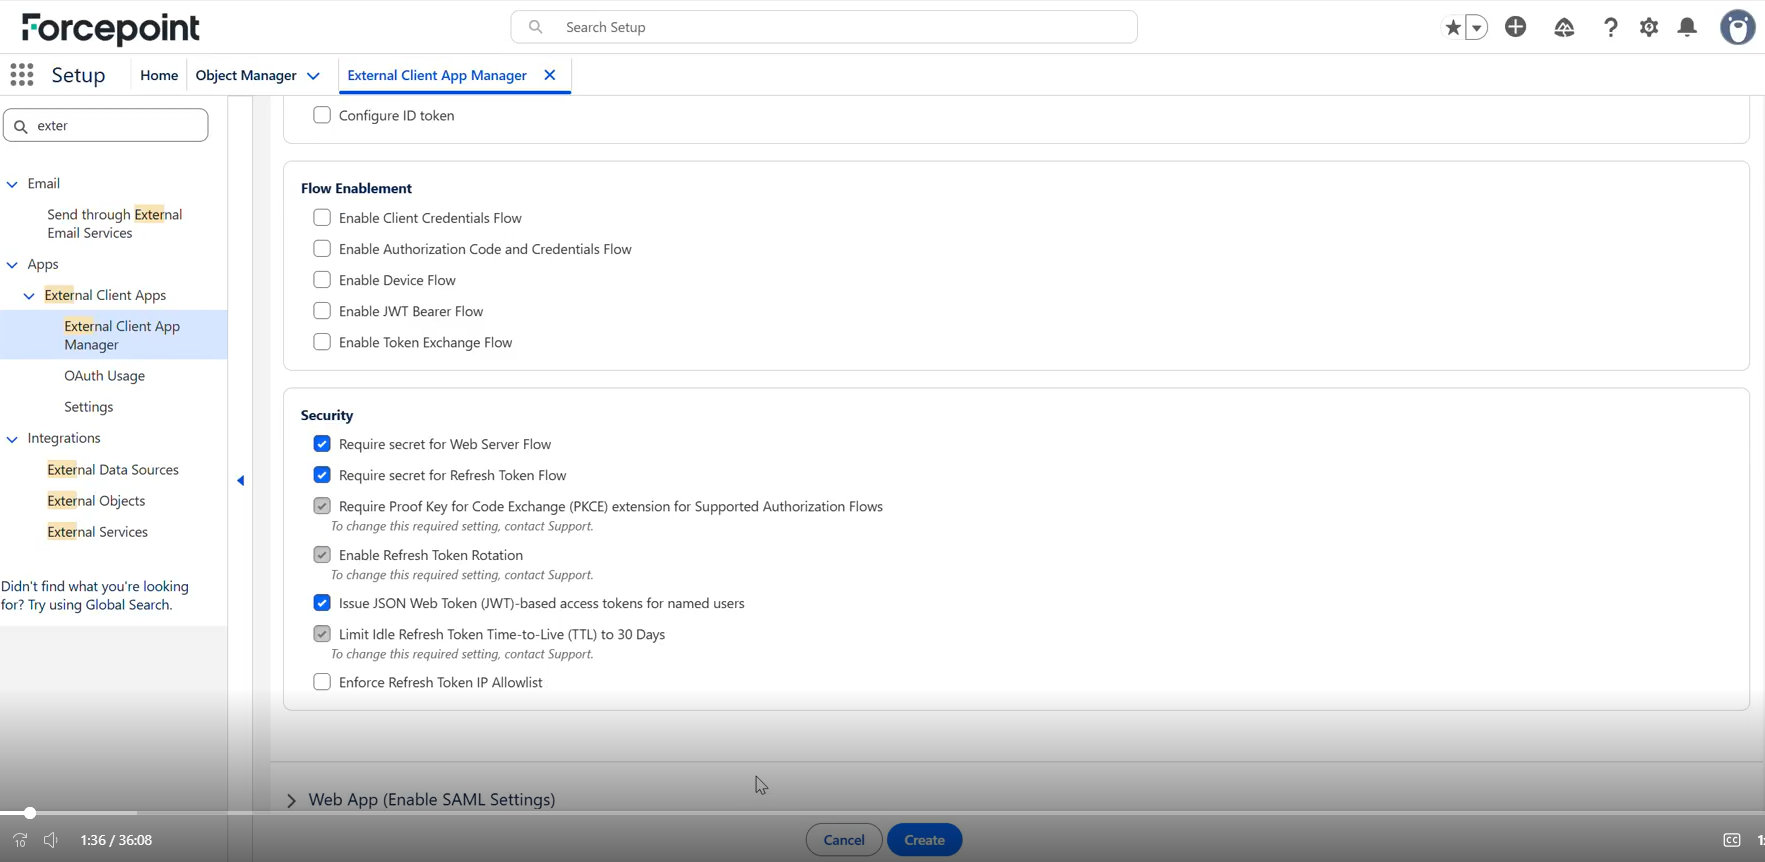Open the Global Actions plus icon
The width and height of the screenshot is (1765, 862).
click(1516, 27)
